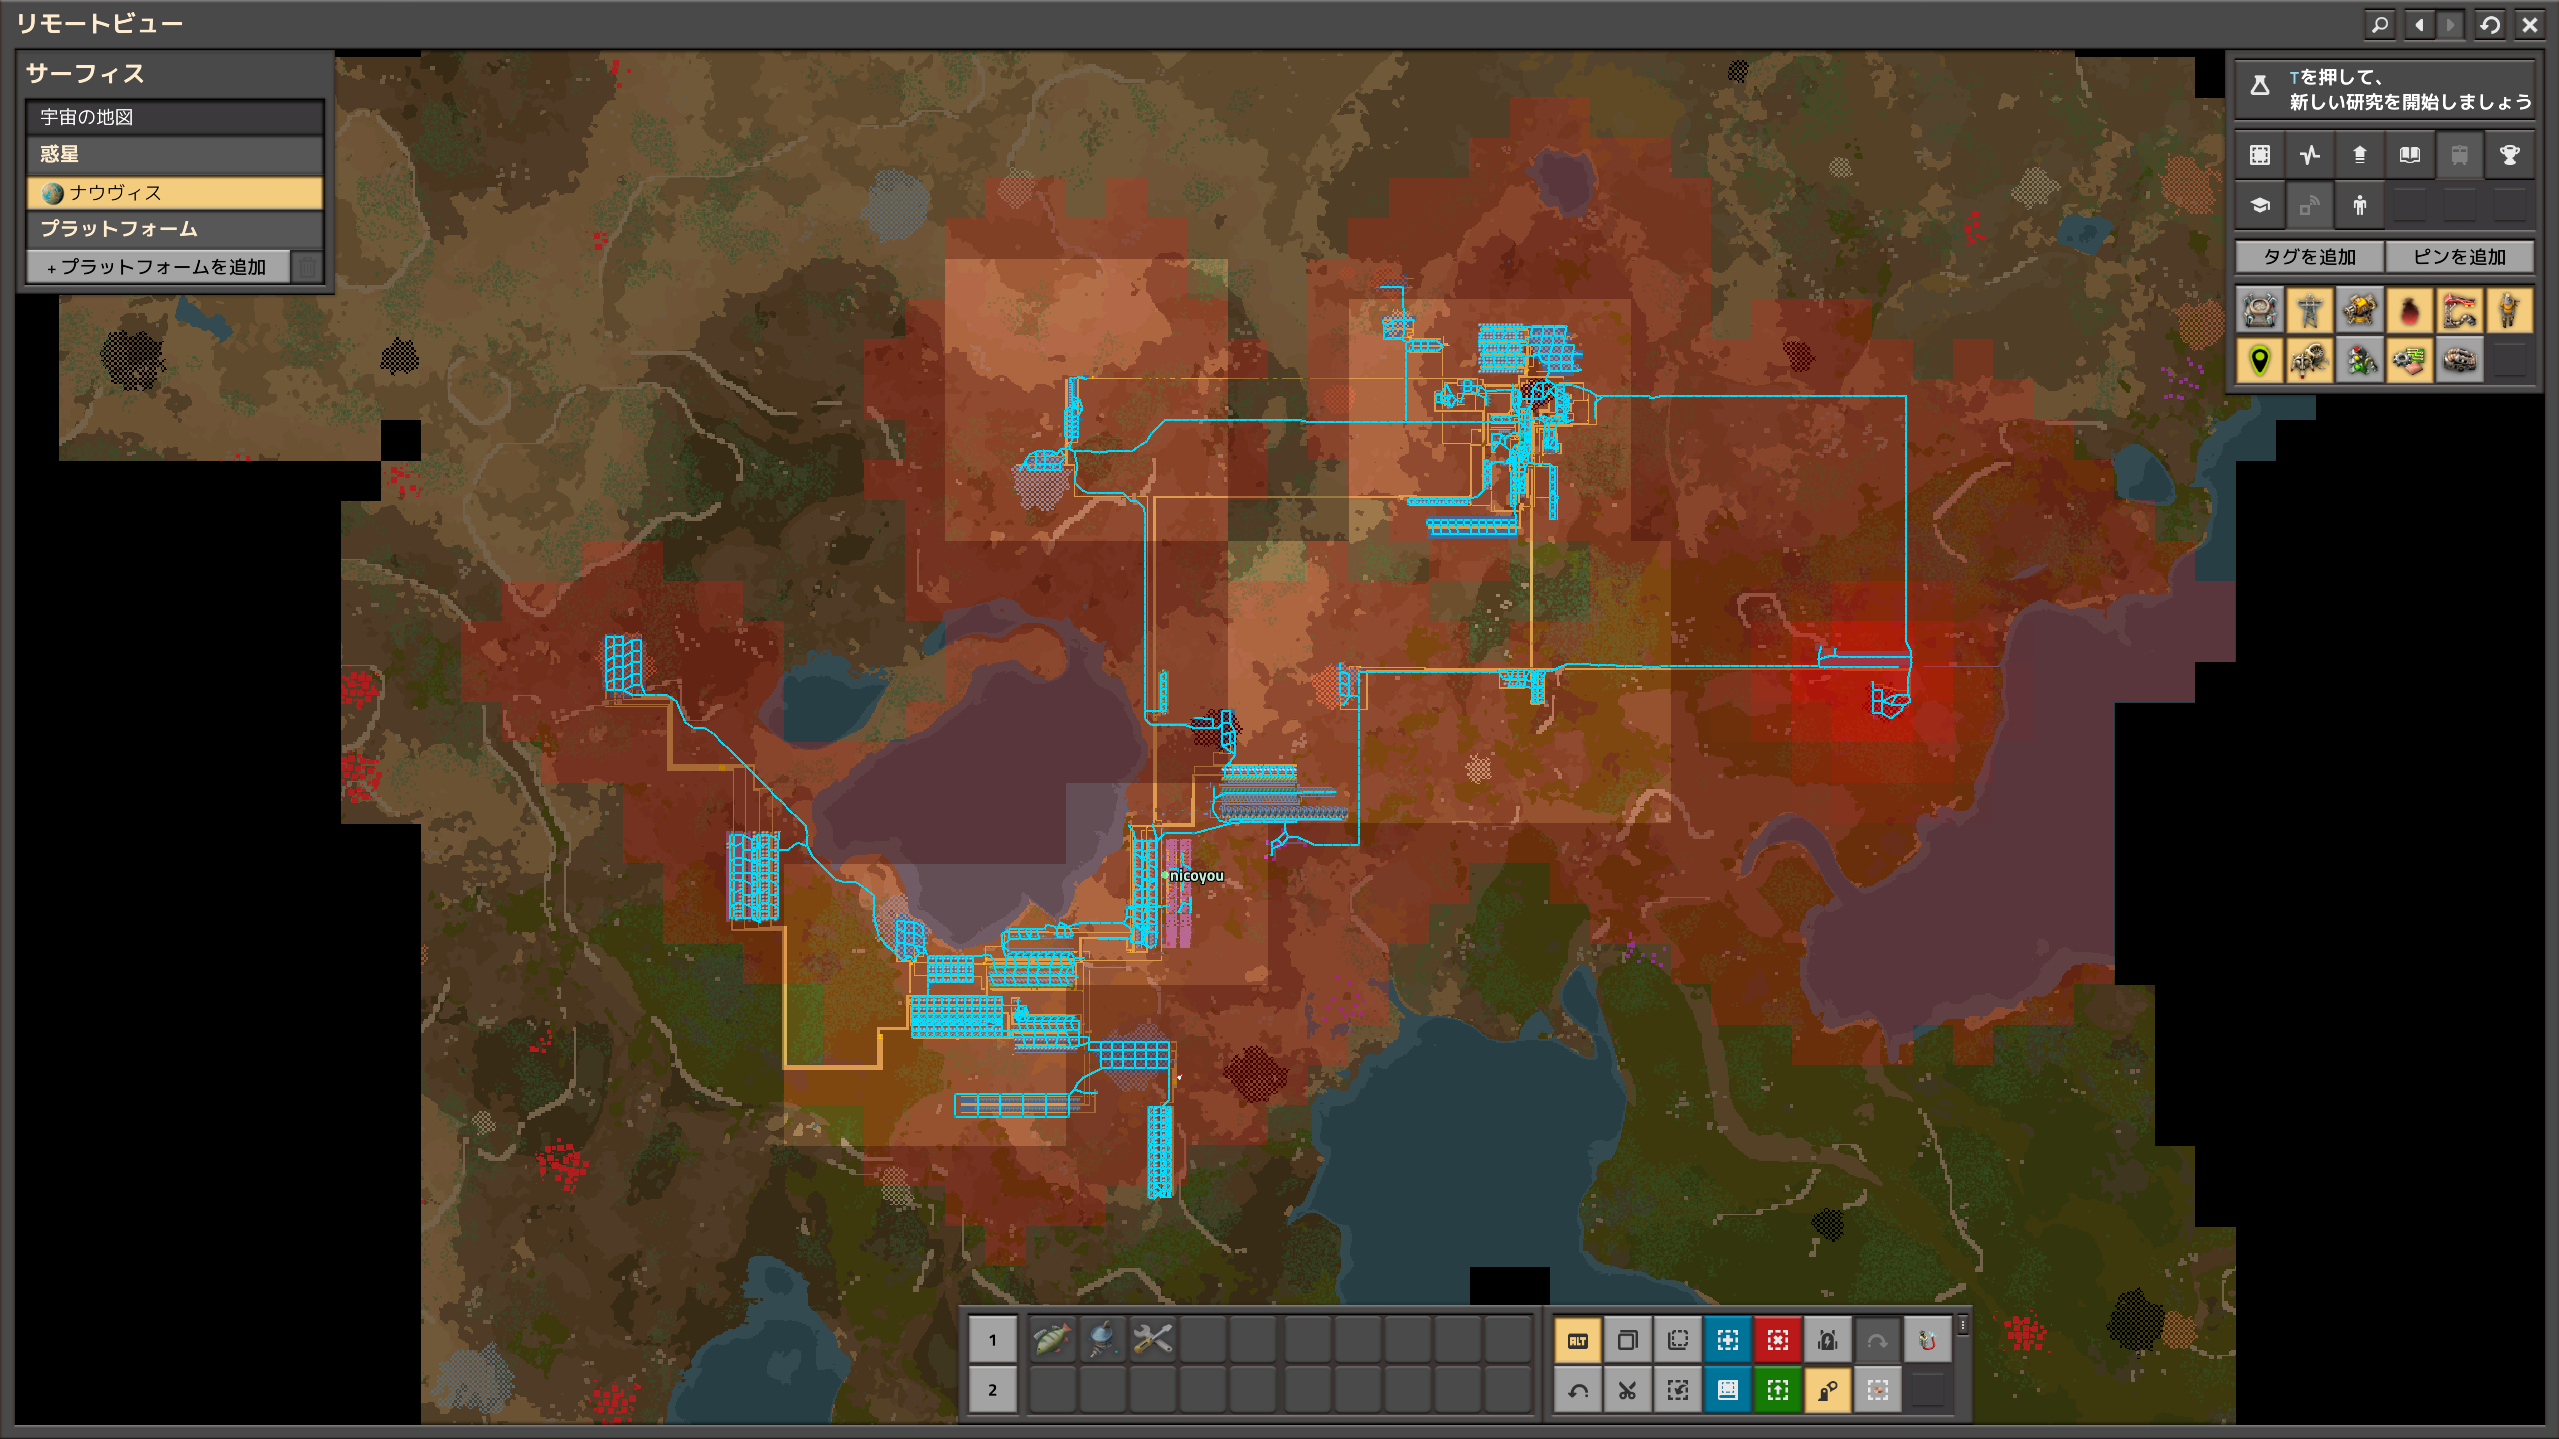This screenshot has height=1439, width=2559.
Task: Open achievements with the trophy icon
Action: pyautogui.click(x=2510, y=155)
